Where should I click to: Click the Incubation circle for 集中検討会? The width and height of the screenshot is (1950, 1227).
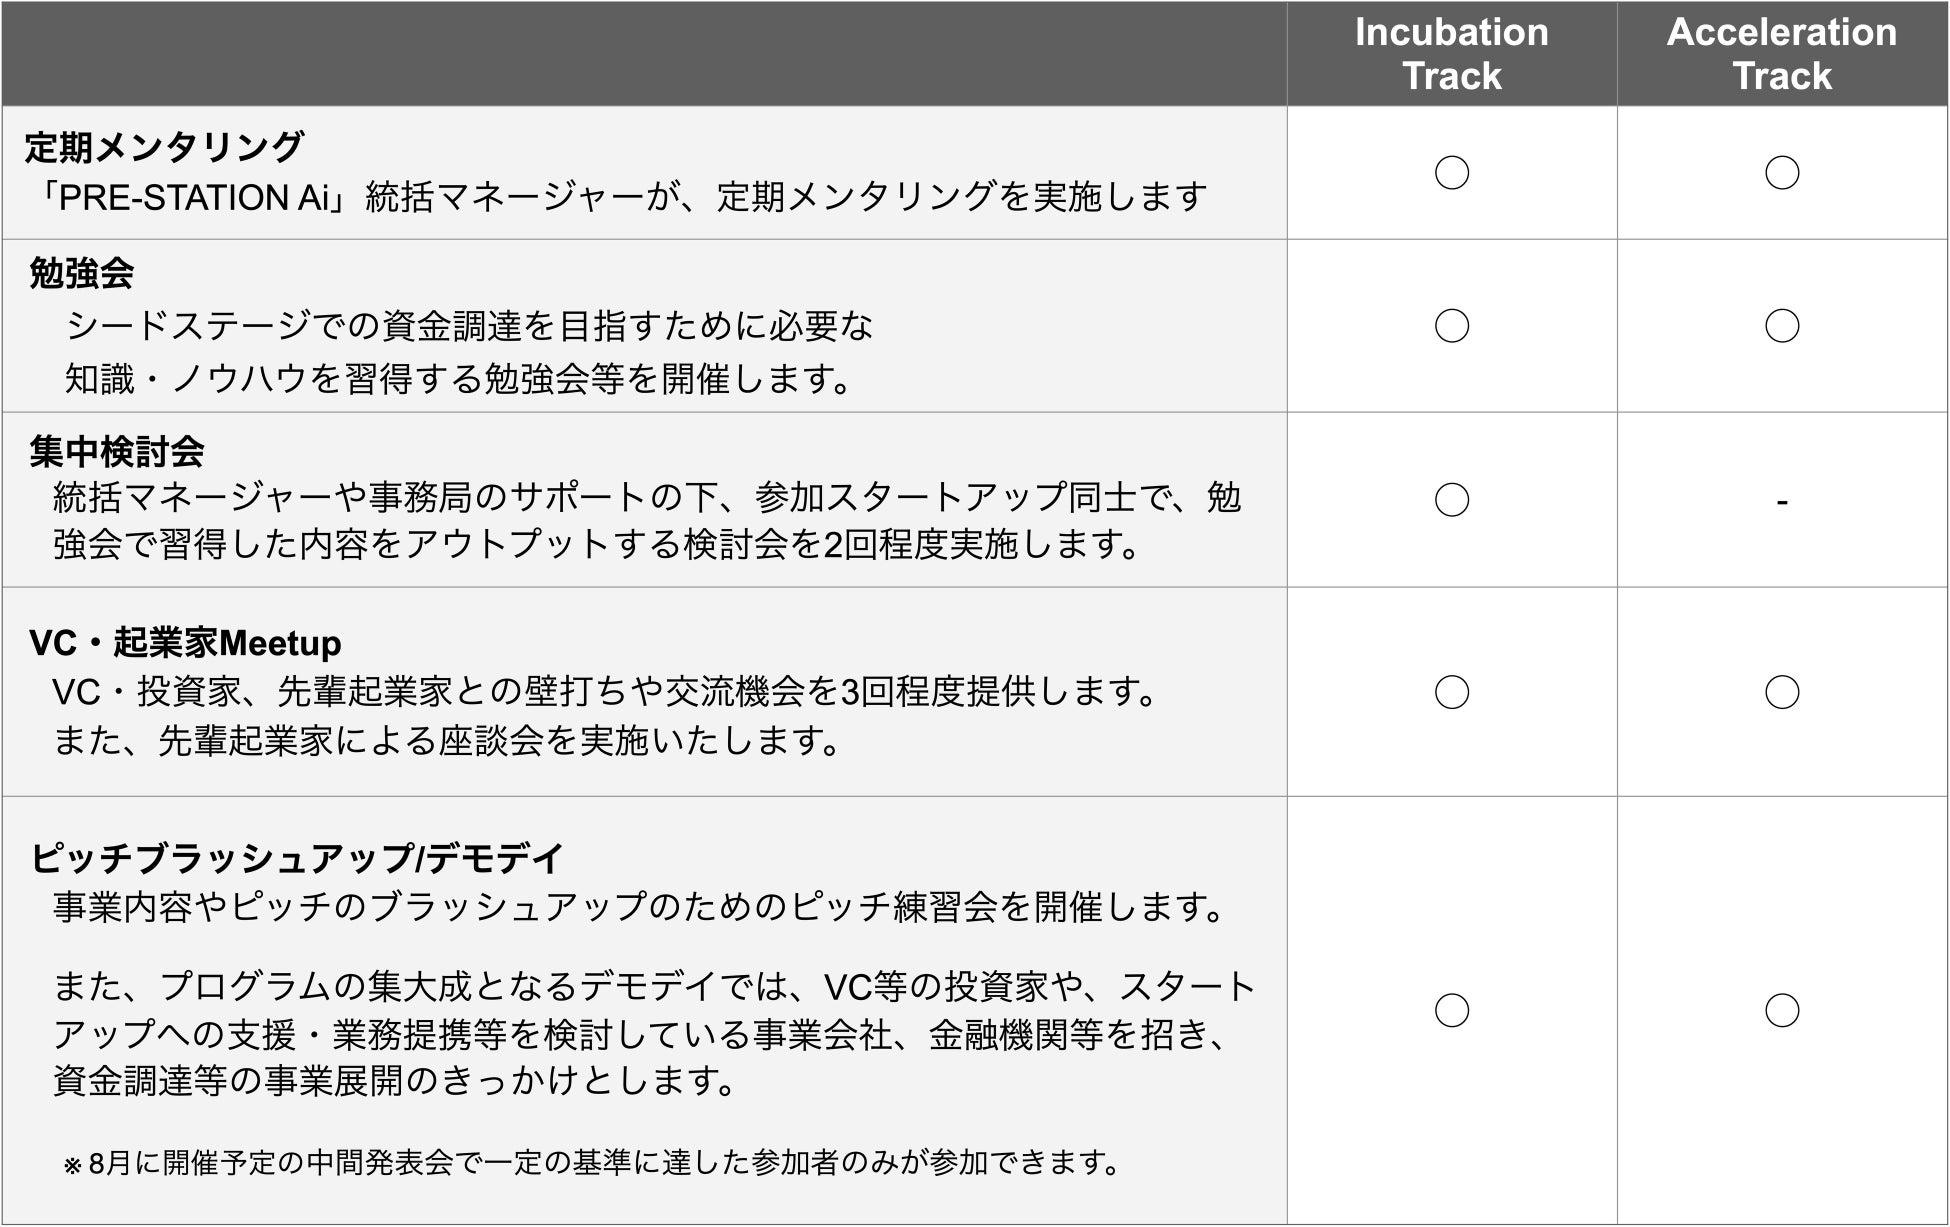(x=1451, y=500)
